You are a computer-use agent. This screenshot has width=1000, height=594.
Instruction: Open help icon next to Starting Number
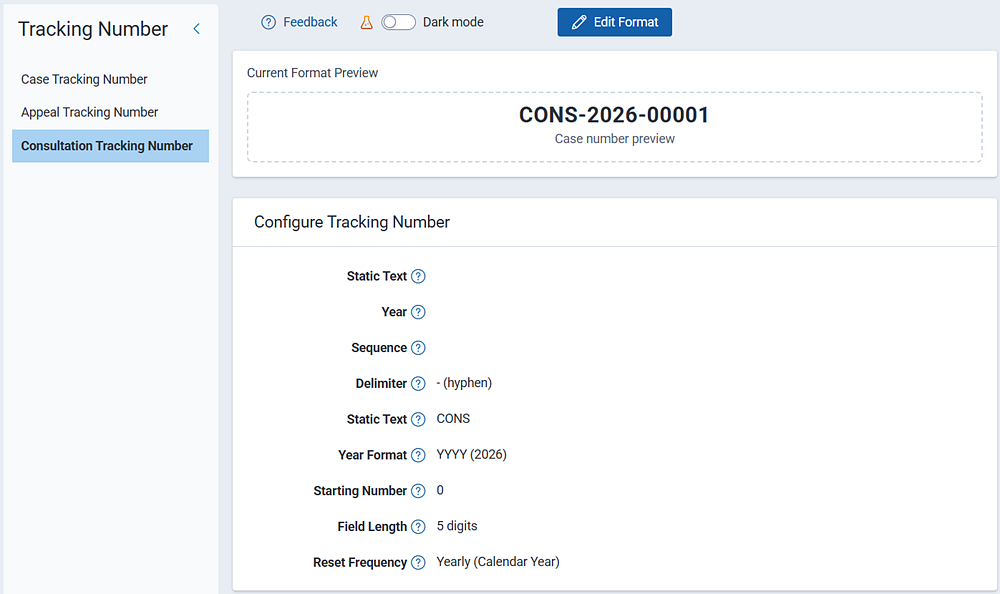tap(418, 491)
